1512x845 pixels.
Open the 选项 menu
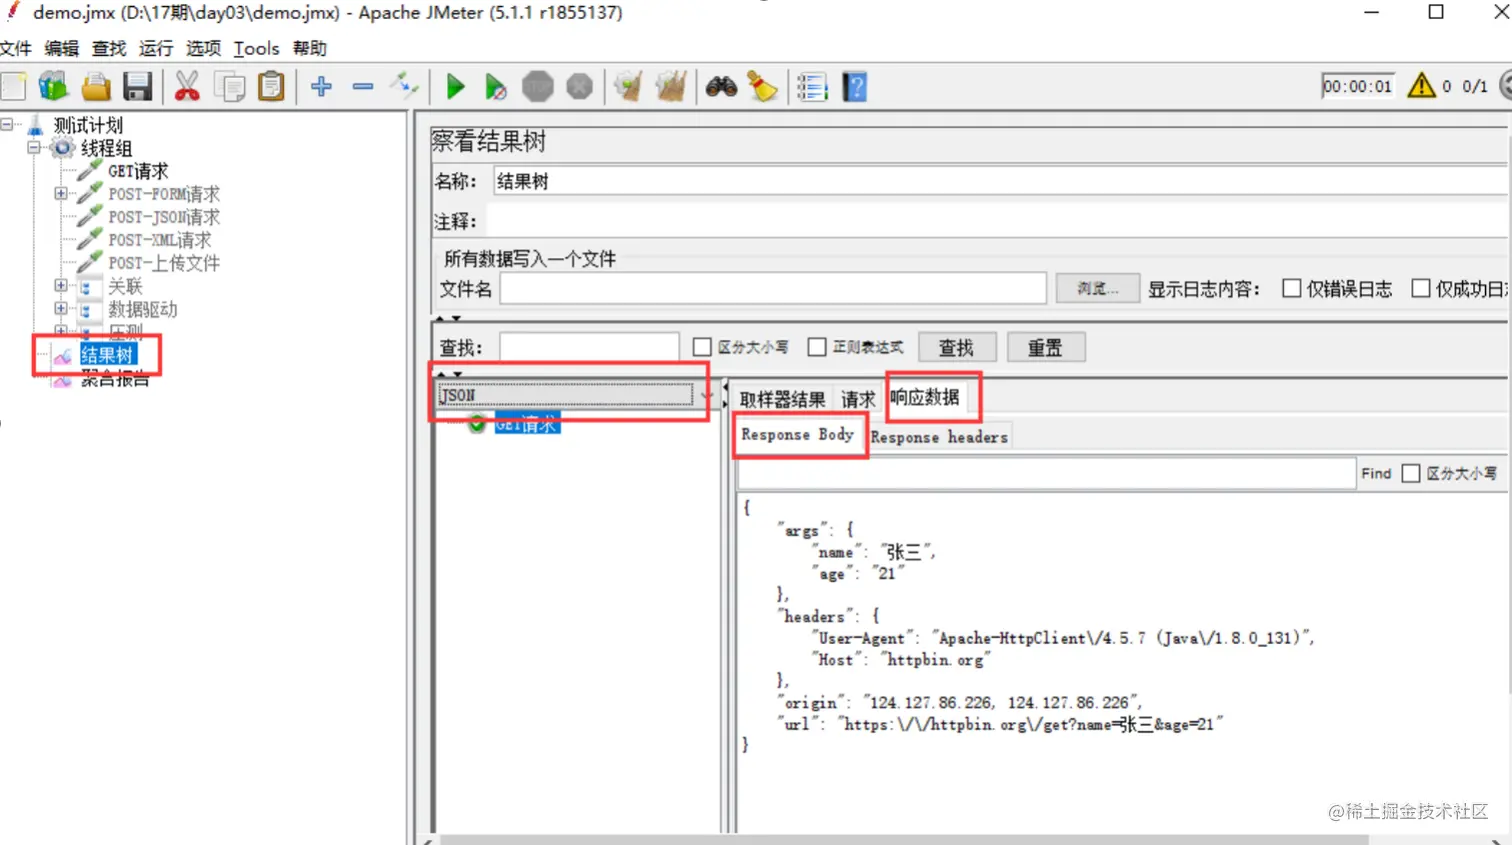(x=203, y=48)
